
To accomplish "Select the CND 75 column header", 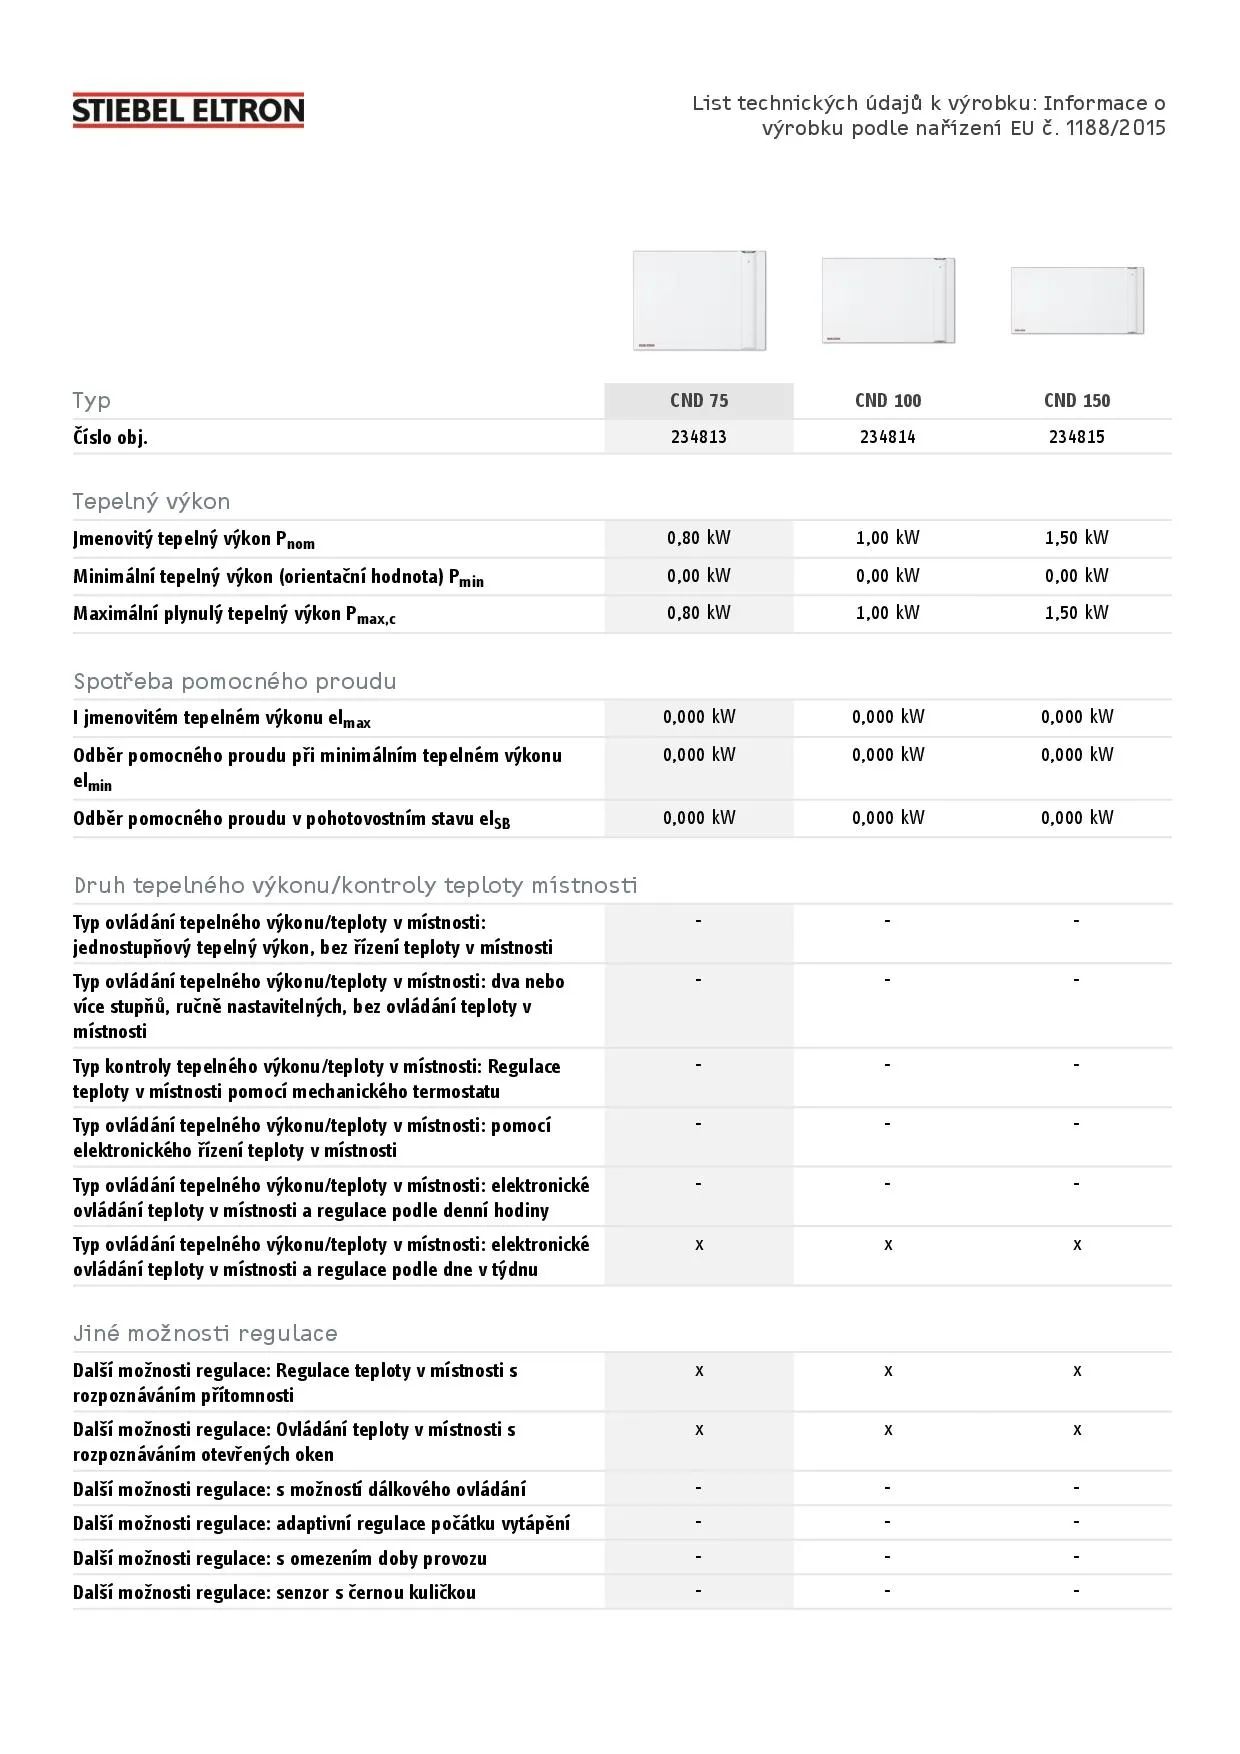I will [x=699, y=401].
